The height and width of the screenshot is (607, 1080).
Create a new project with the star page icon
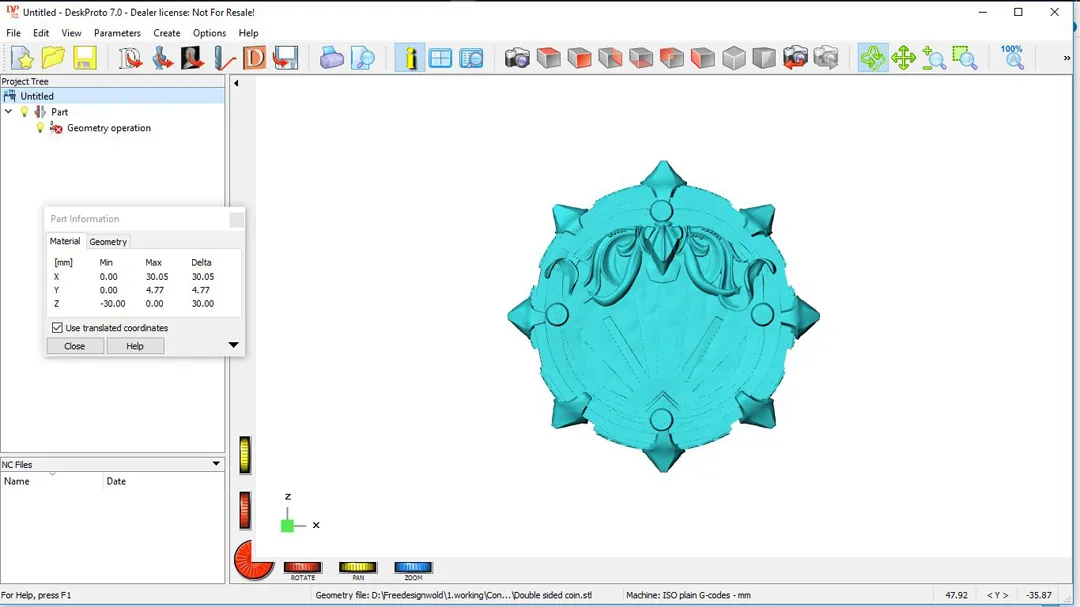tap(22, 58)
